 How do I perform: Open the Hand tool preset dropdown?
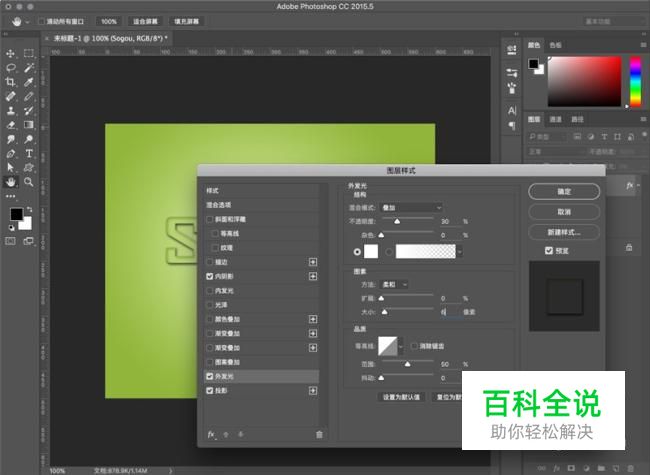tap(27, 22)
